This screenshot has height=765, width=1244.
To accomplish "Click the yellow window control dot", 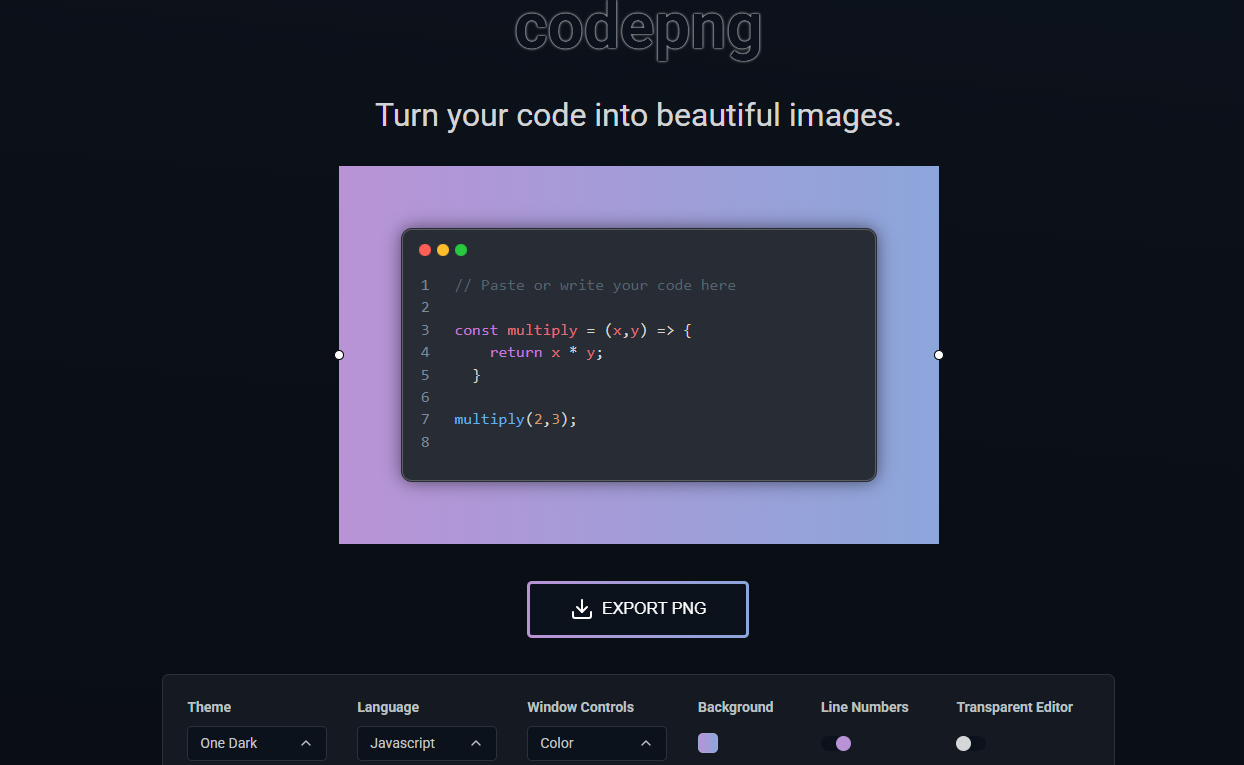I will click(x=443, y=249).
